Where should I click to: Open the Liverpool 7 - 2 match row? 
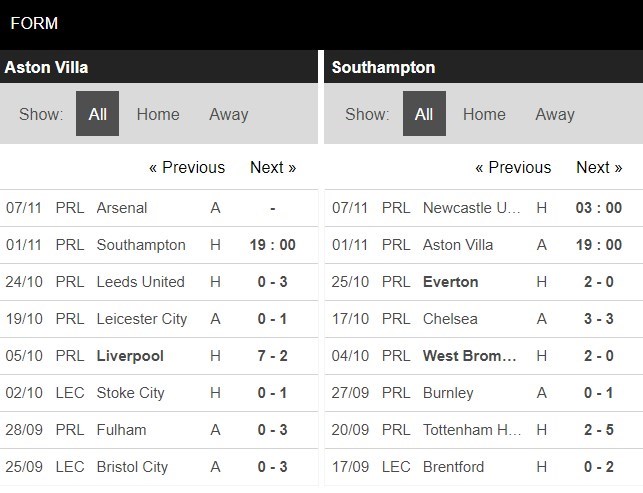pyautogui.click(x=159, y=356)
